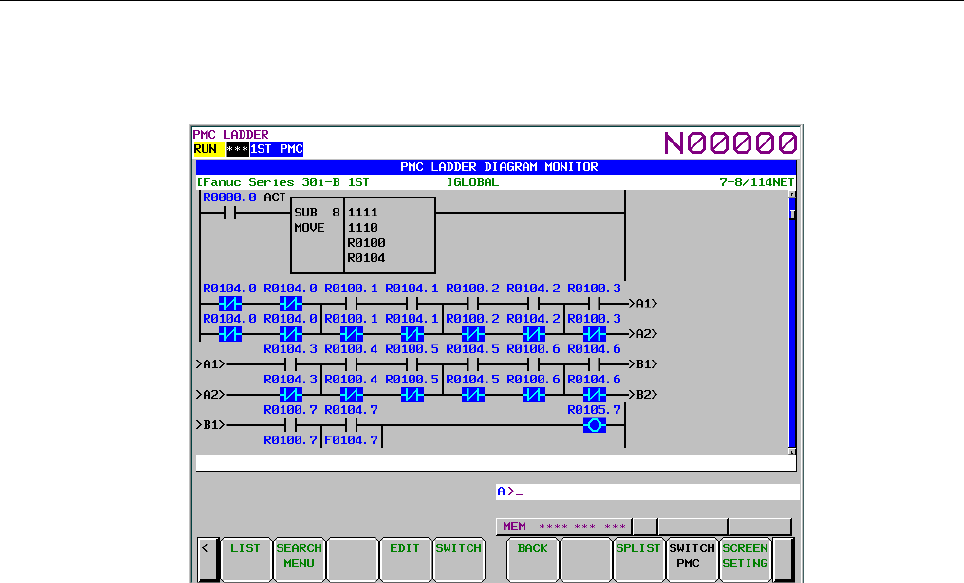Select R0104.2 contact on rung ending >A1>

[x=533, y=303]
